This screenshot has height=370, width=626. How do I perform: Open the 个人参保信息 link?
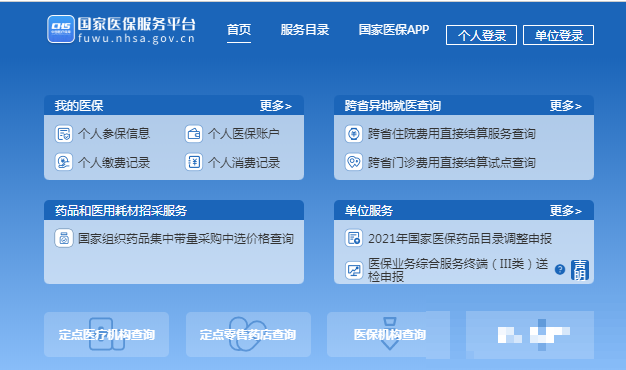pyautogui.click(x=114, y=134)
